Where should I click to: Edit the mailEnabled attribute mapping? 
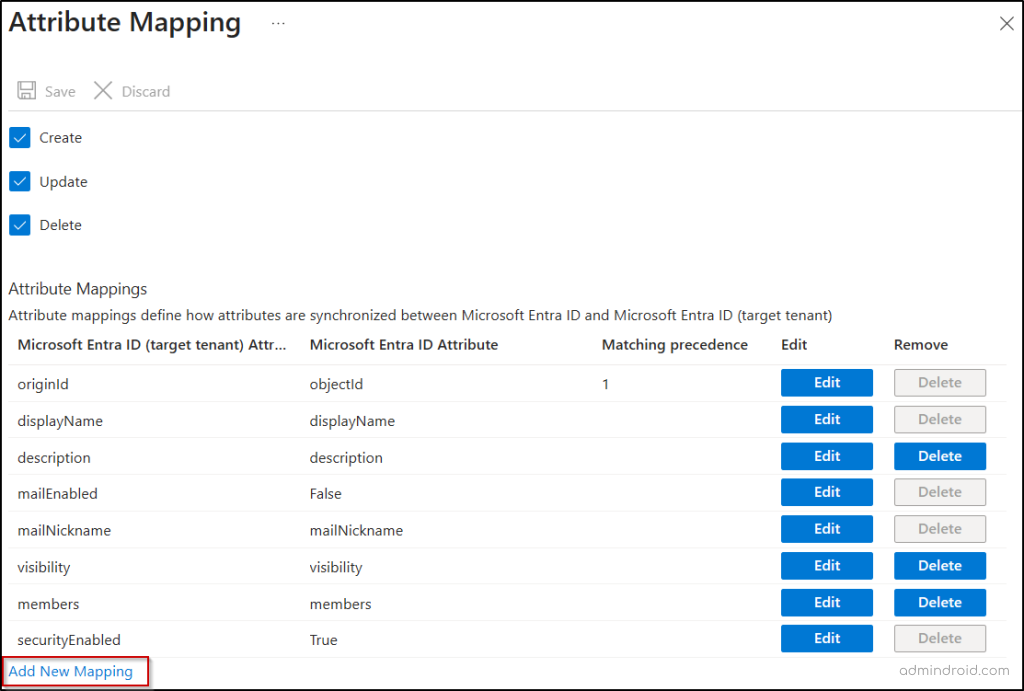[x=826, y=492]
